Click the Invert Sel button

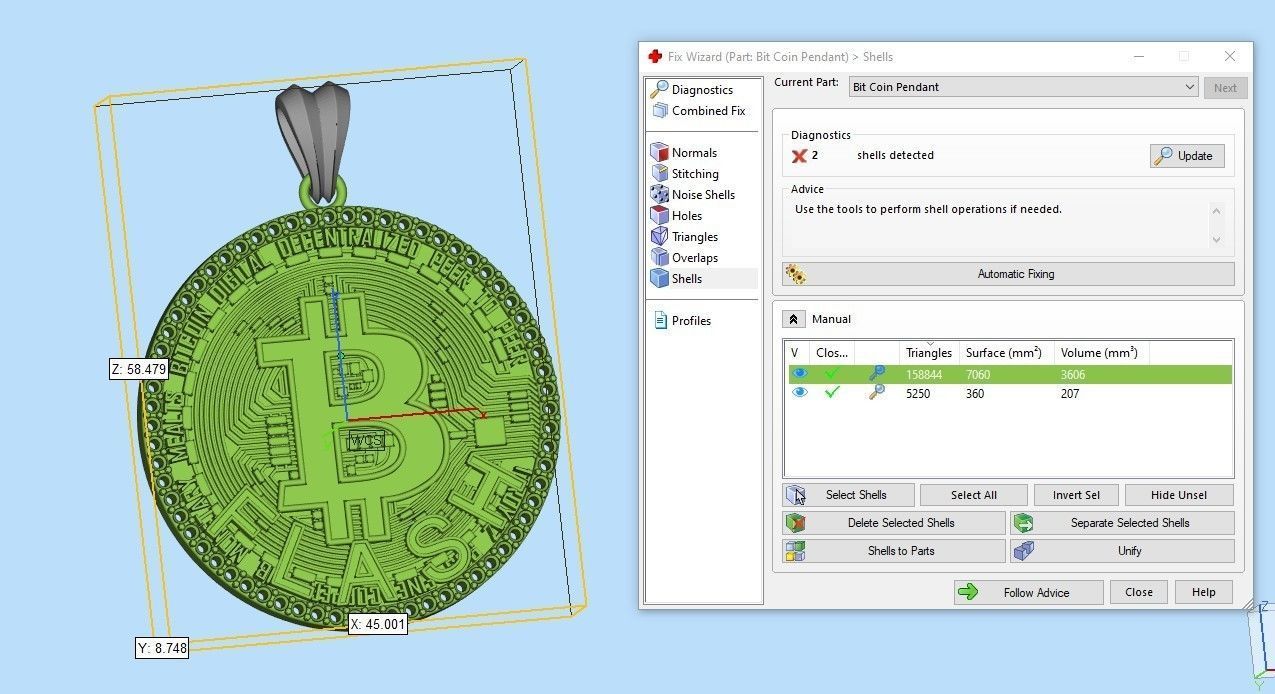tap(1076, 495)
